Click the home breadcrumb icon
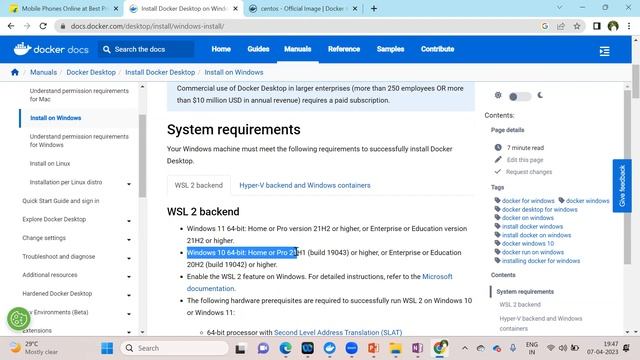 point(15,72)
